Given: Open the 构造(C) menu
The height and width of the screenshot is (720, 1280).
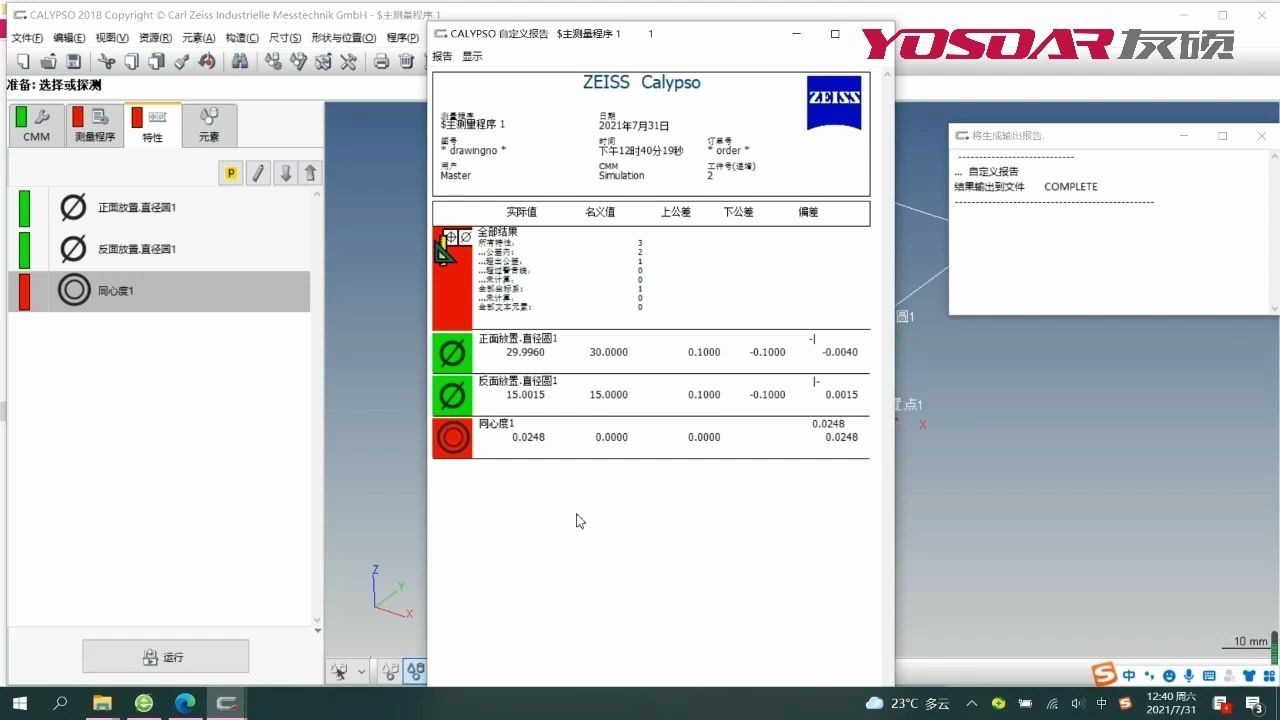Looking at the screenshot, I should tap(242, 38).
